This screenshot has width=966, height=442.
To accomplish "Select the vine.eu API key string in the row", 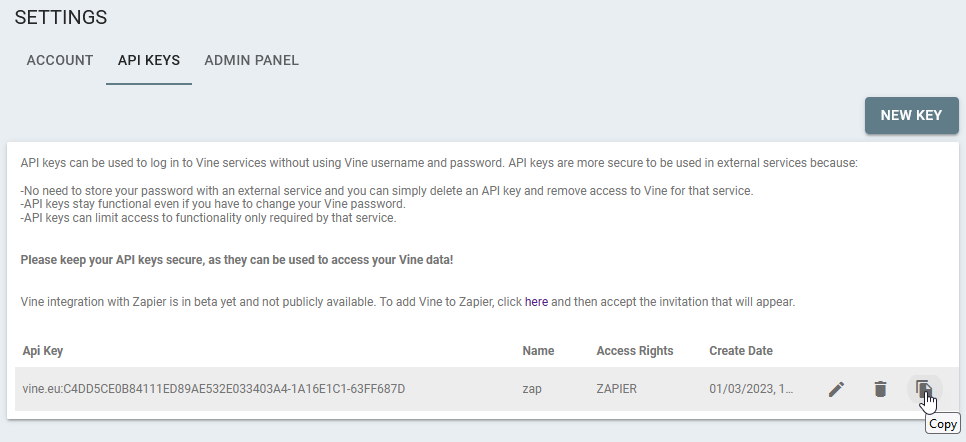I will pyautogui.click(x=214, y=389).
